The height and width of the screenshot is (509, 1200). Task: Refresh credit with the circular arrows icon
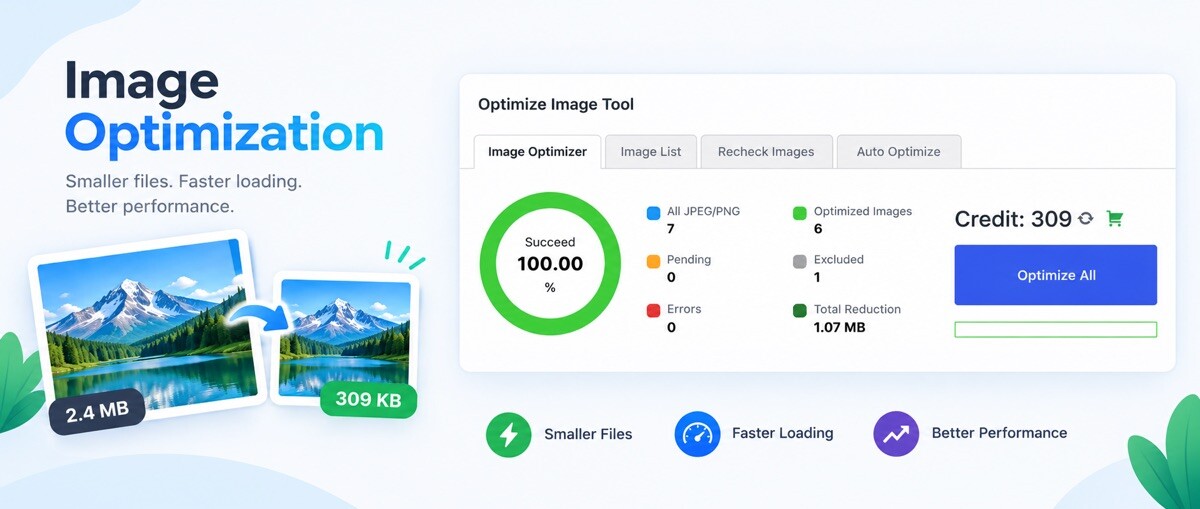pos(1086,219)
